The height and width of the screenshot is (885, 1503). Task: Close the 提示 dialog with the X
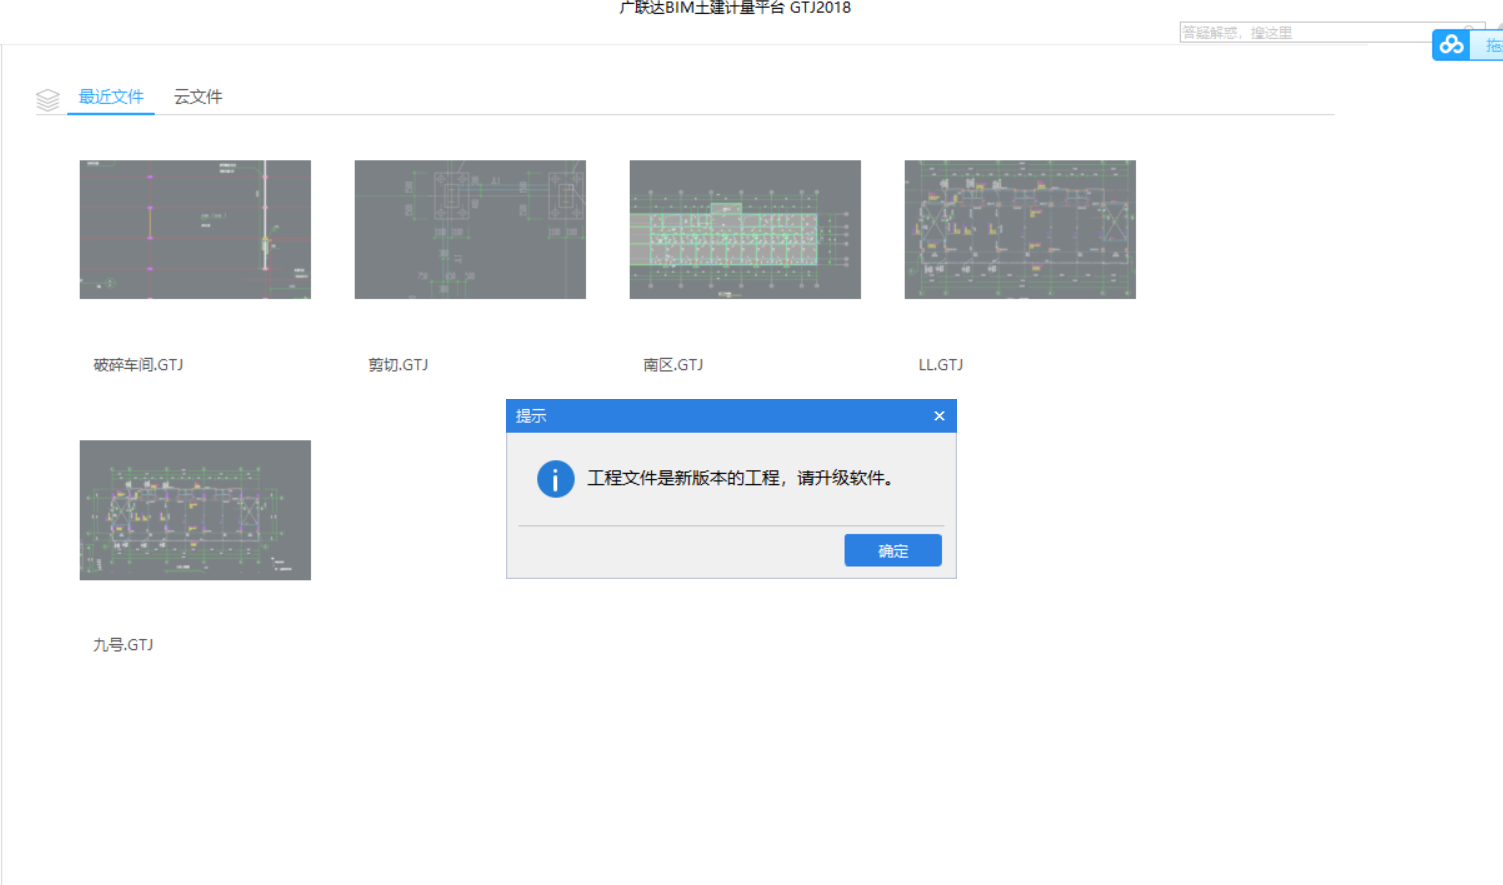pos(939,416)
